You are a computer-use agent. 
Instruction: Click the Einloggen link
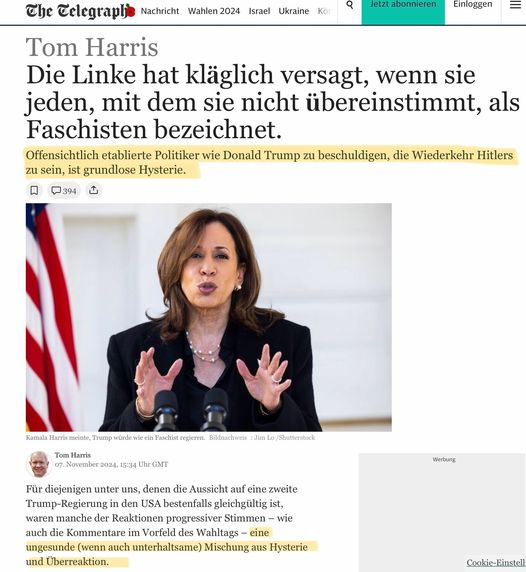(473, 4)
